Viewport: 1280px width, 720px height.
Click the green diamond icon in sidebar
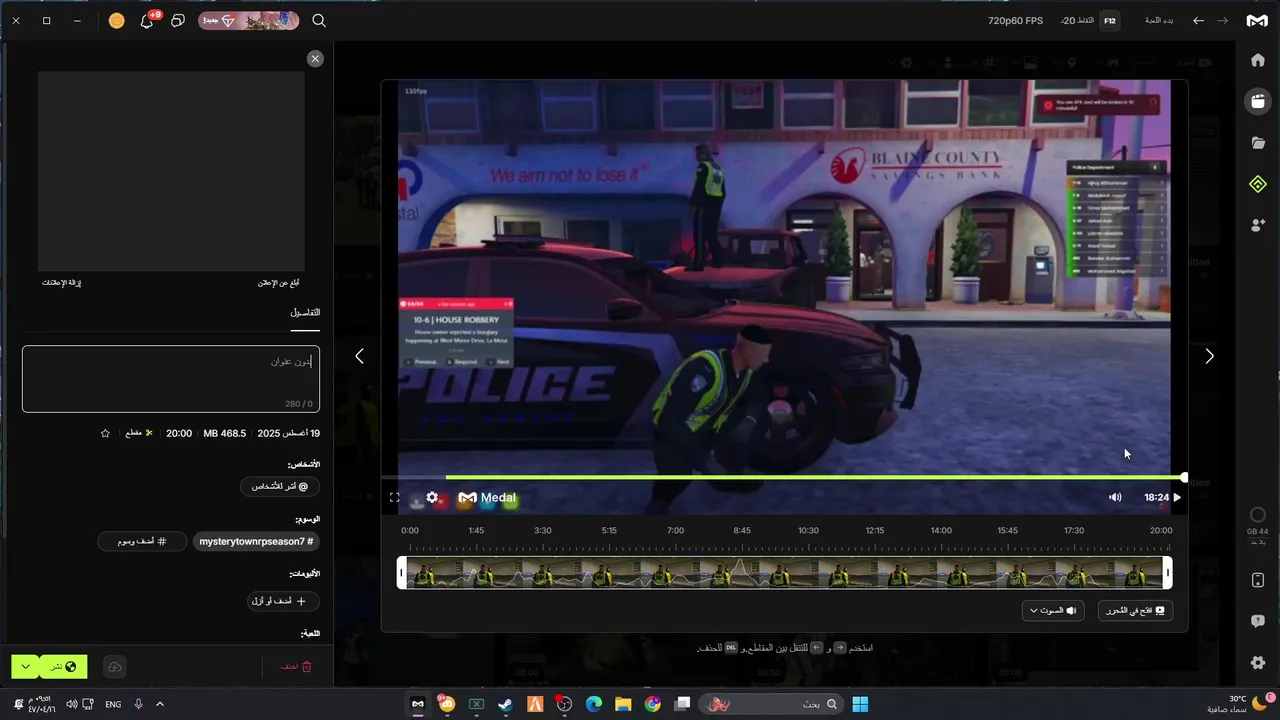pyautogui.click(x=1258, y=184)
